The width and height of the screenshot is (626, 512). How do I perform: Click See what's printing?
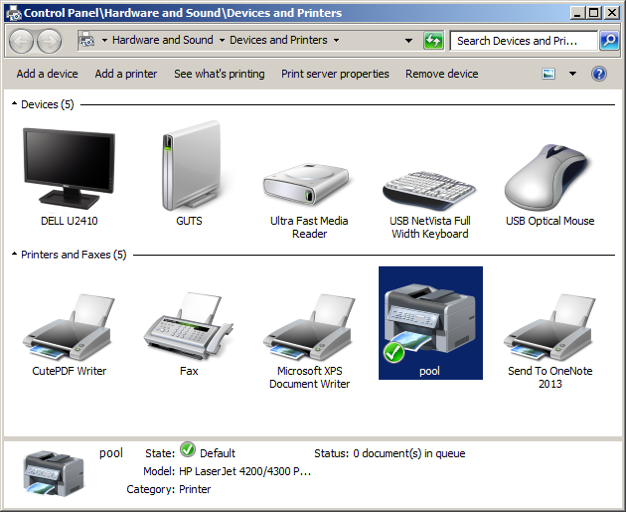click(x=219, y=74)
